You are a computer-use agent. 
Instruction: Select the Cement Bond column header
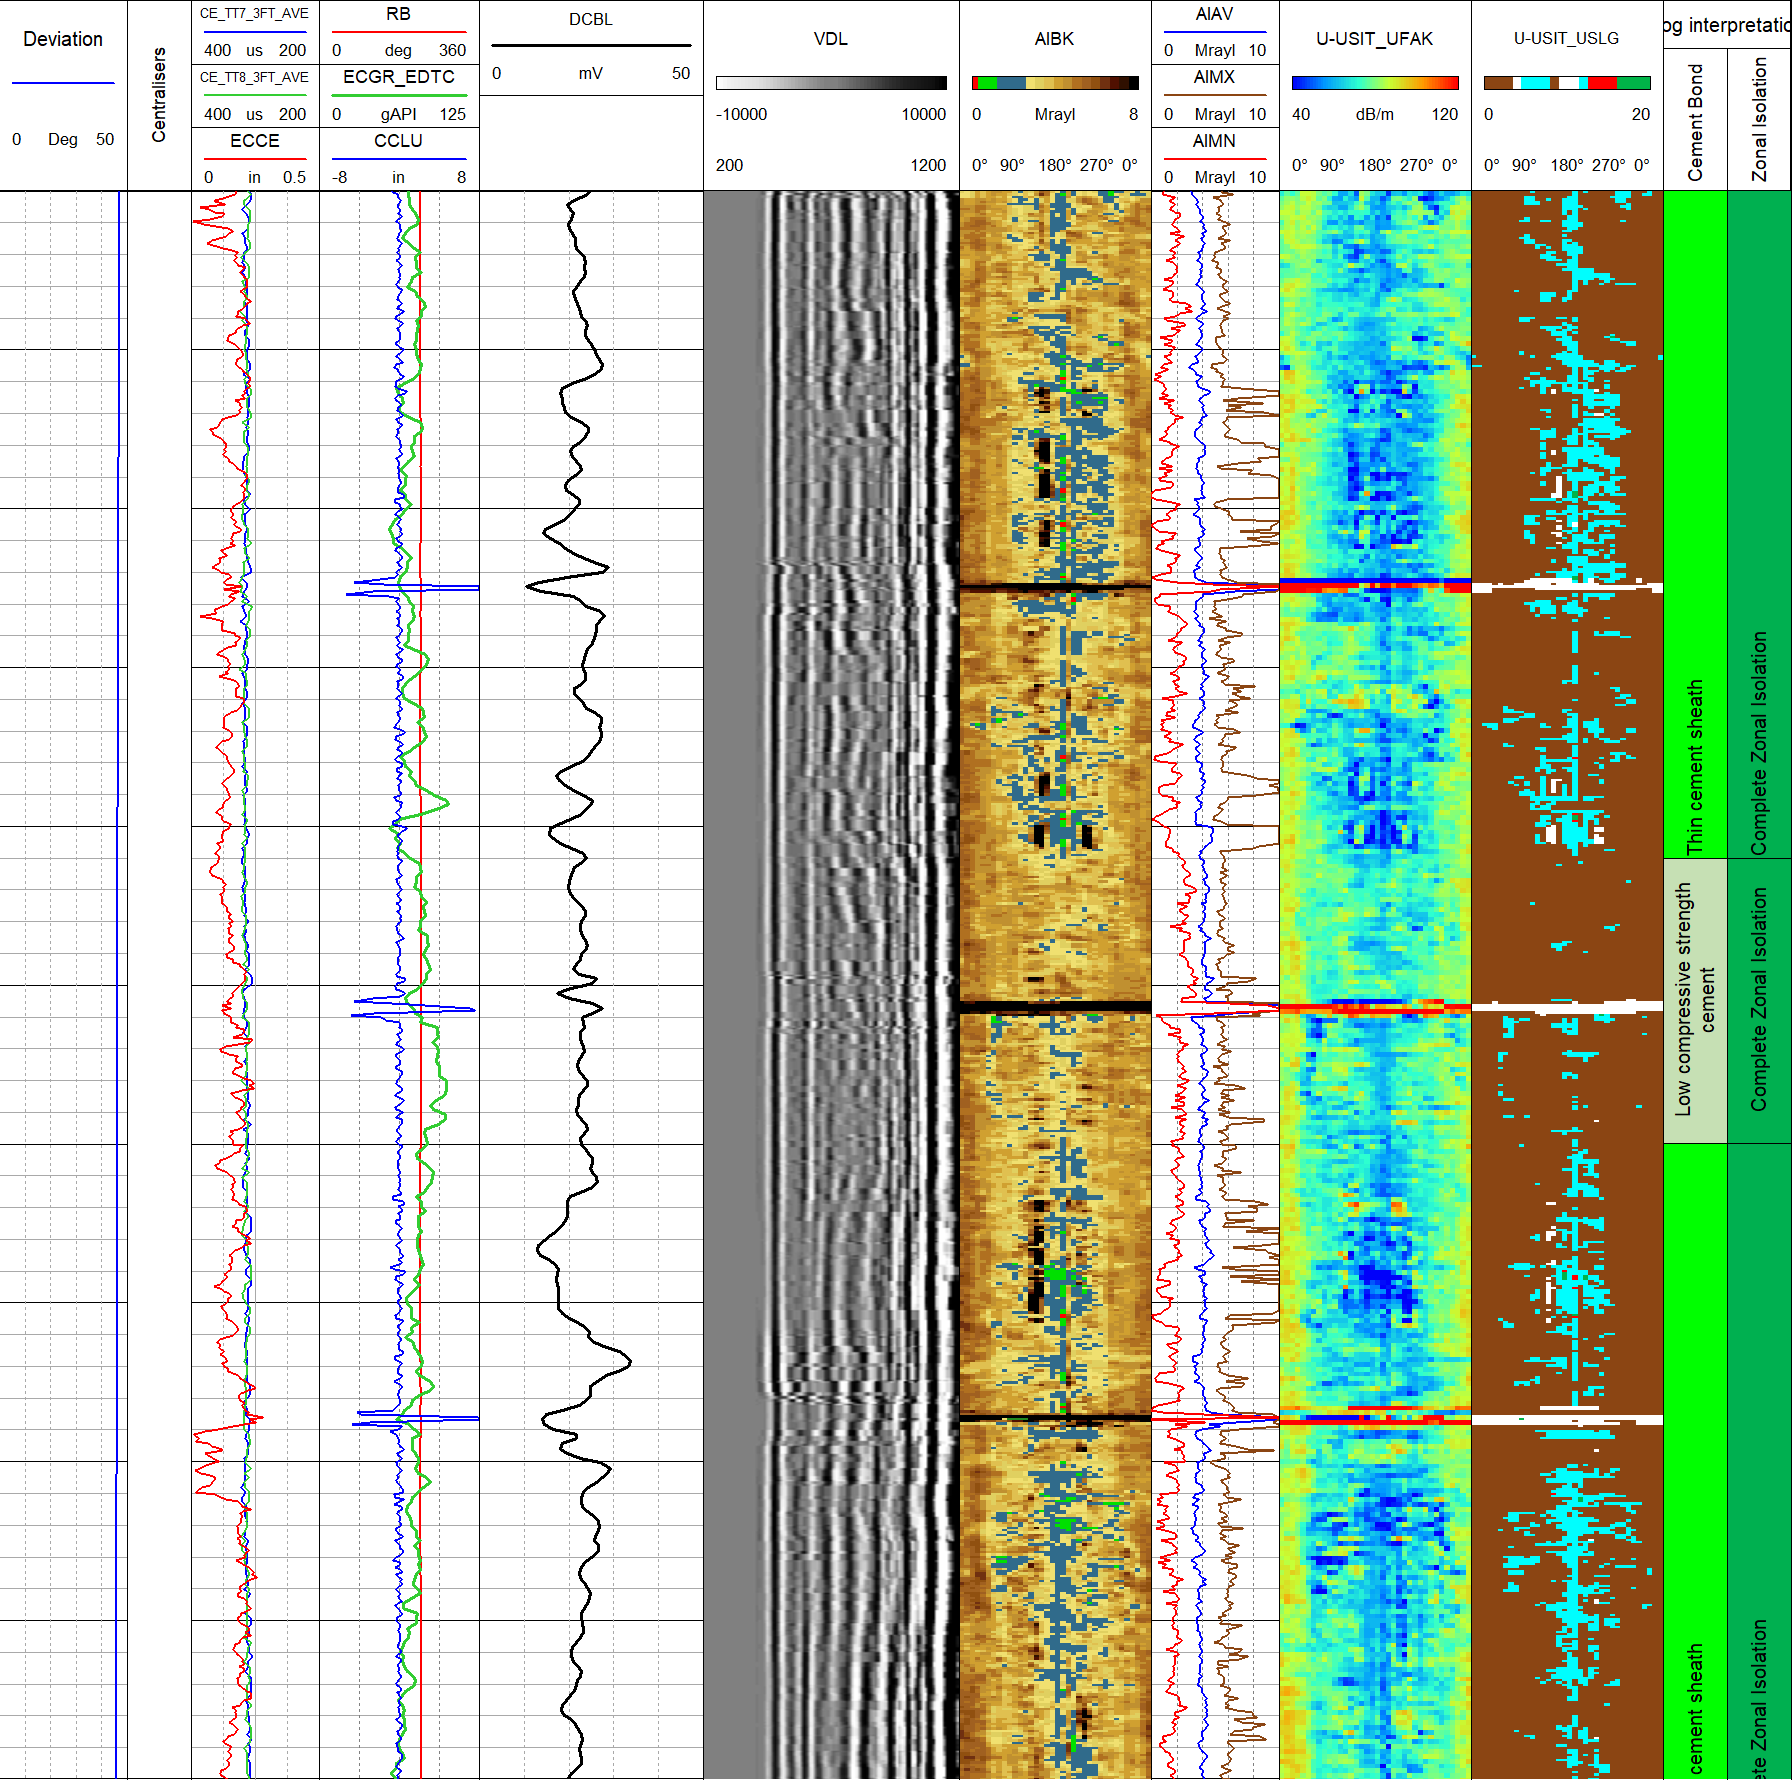(1695, 122)
